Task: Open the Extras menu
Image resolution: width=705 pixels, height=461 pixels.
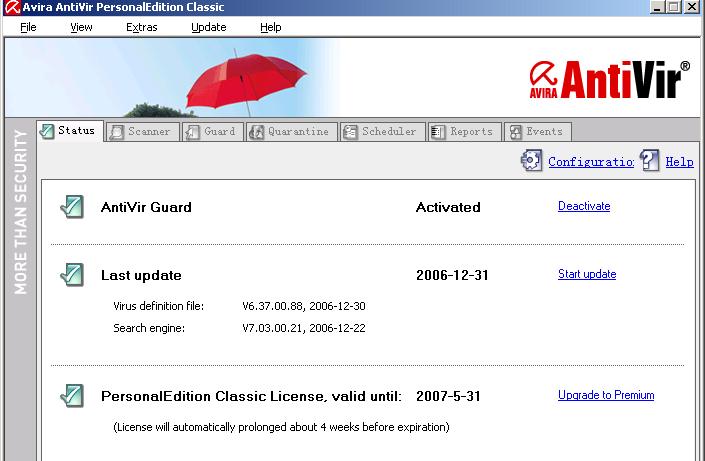Action: 142,27
